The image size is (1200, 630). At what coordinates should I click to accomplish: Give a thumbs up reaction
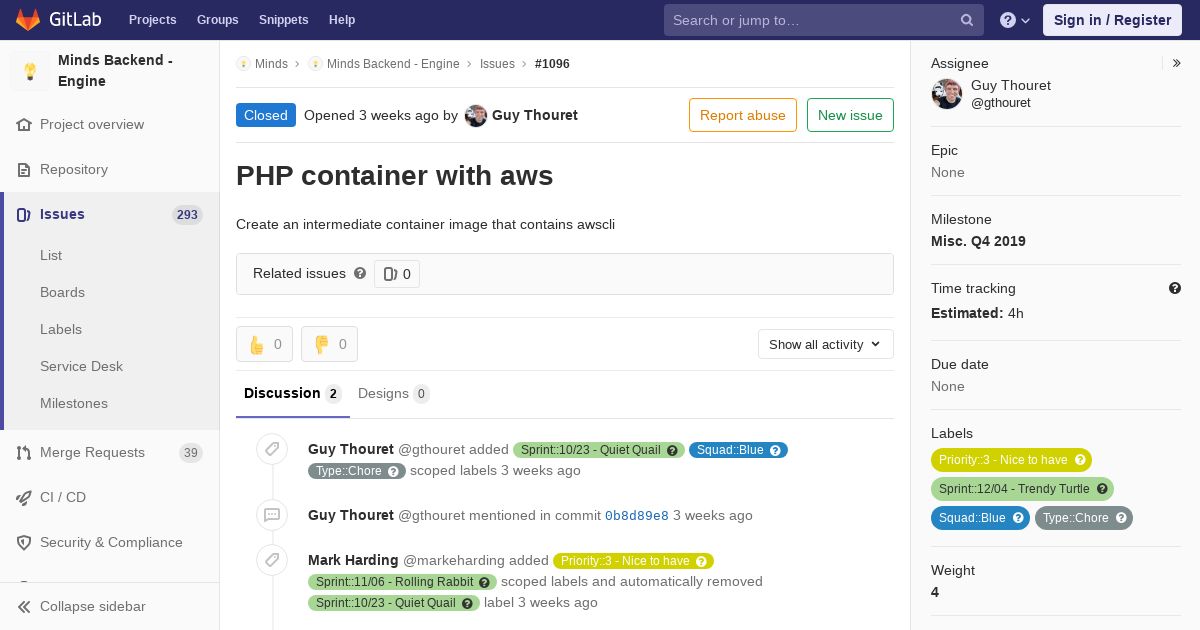click(x=264, y=344)
